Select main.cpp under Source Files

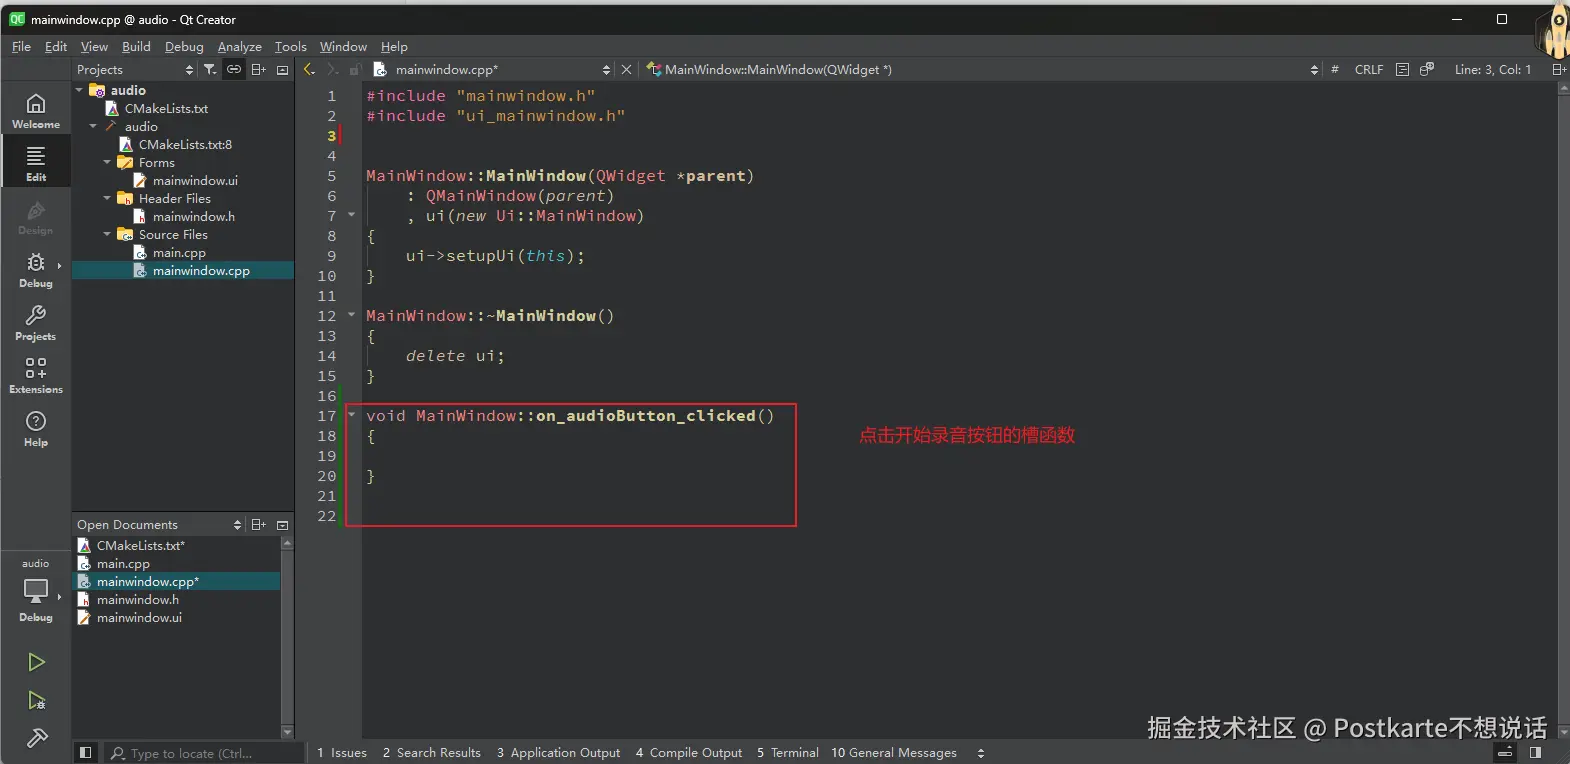[x=179, y=252]
